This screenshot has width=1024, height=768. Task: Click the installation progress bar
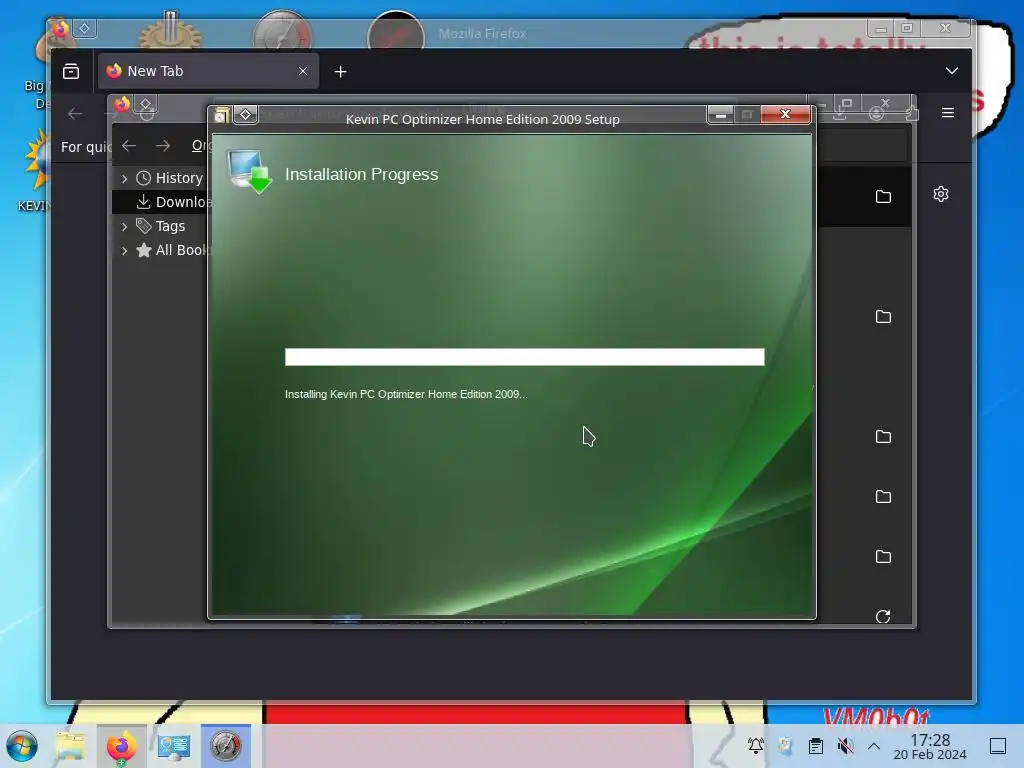pos(524,357)
